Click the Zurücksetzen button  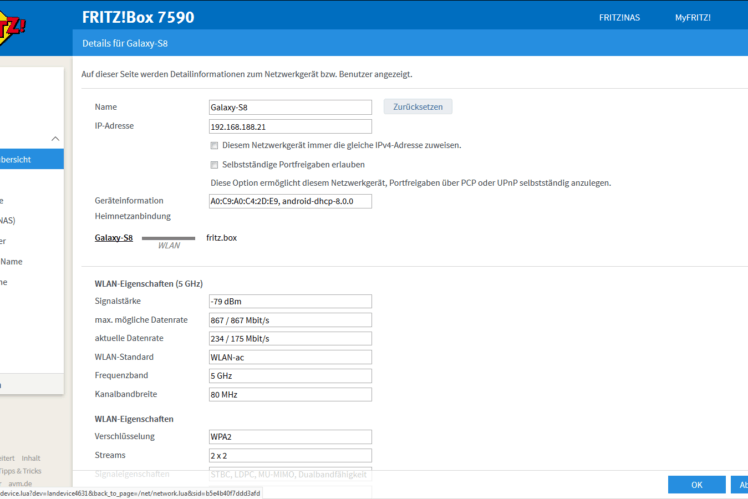pos(418,107)
